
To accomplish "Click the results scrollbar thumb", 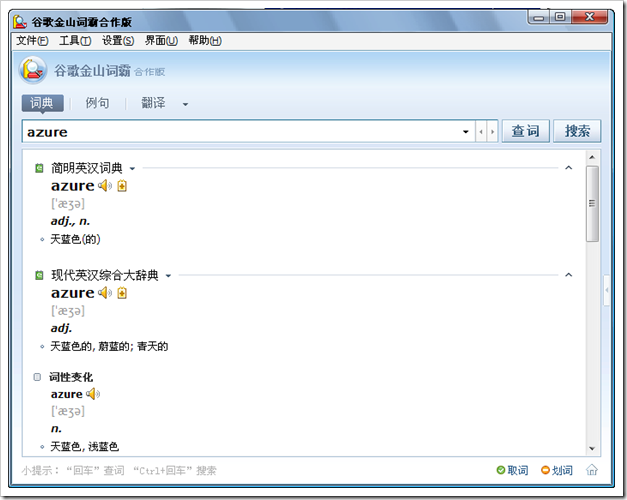I will (592, 204).
